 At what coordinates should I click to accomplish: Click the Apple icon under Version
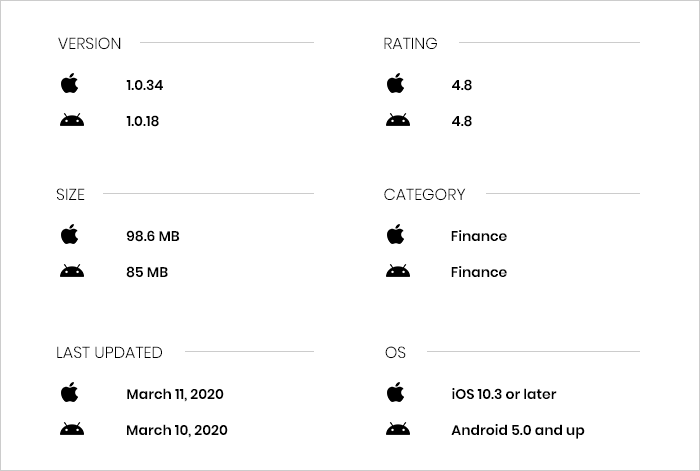coord(69,84)
